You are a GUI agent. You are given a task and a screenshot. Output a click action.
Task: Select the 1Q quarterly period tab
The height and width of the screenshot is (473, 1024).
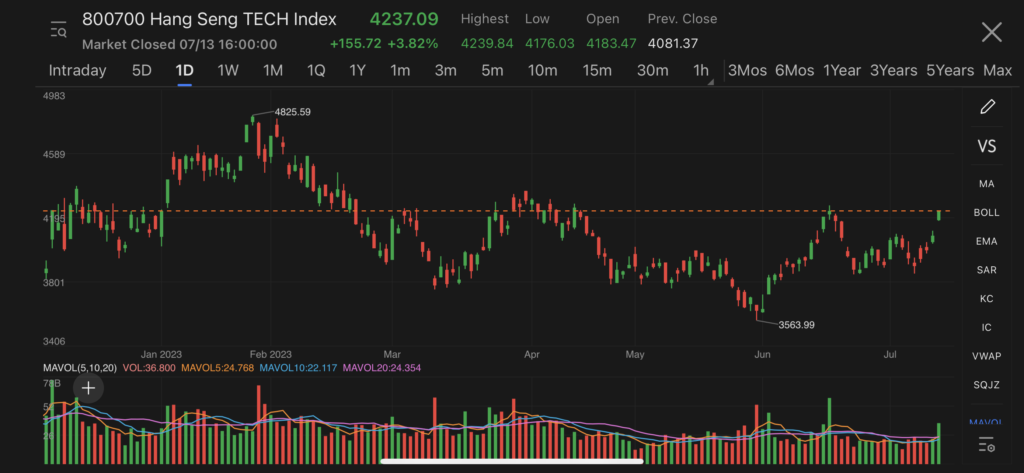316,71
